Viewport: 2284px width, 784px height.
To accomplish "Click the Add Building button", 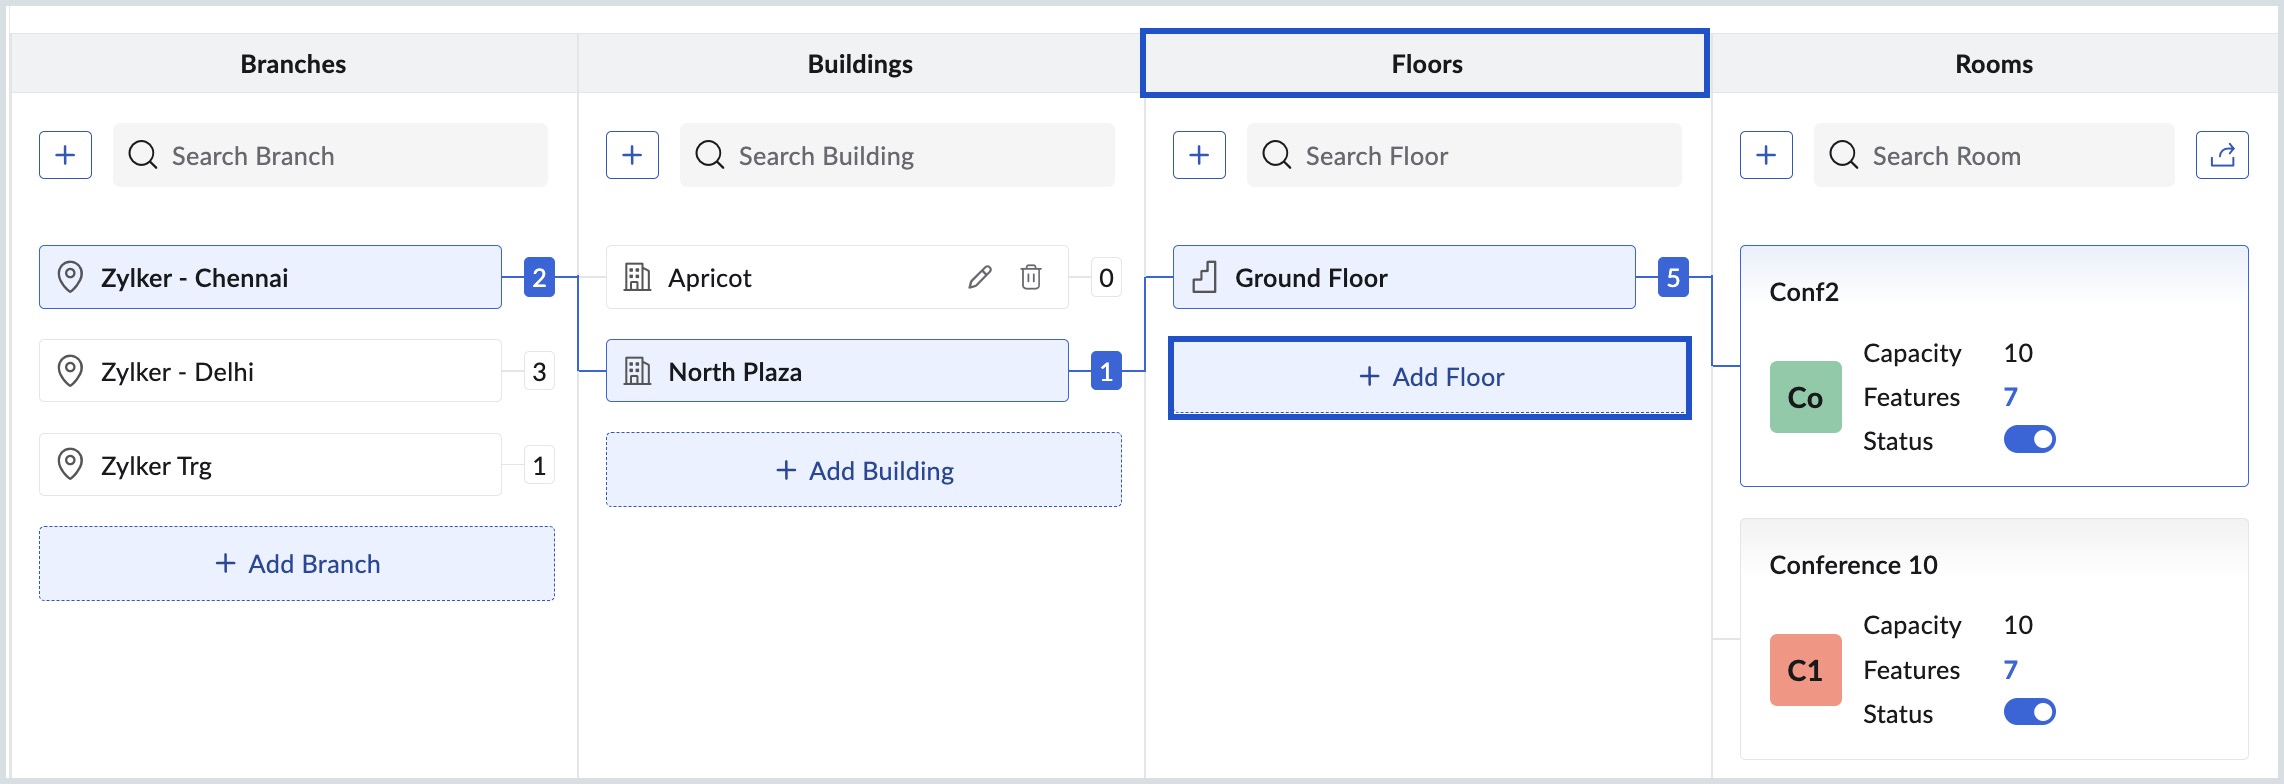I will (863, 470).
